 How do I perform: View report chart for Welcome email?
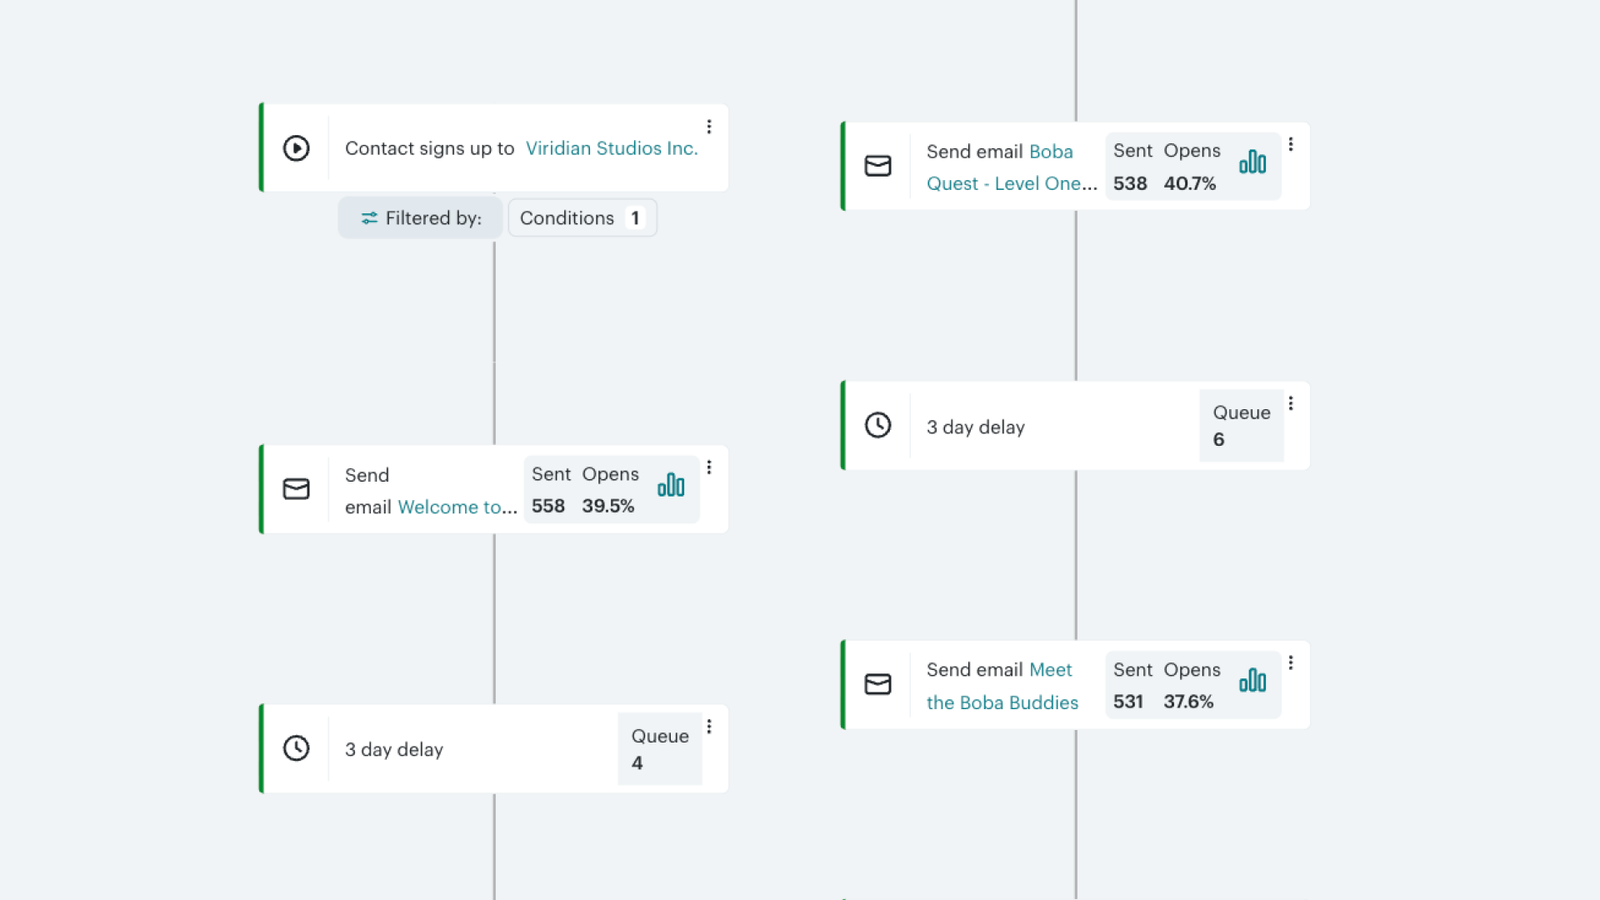pos(671,486)
